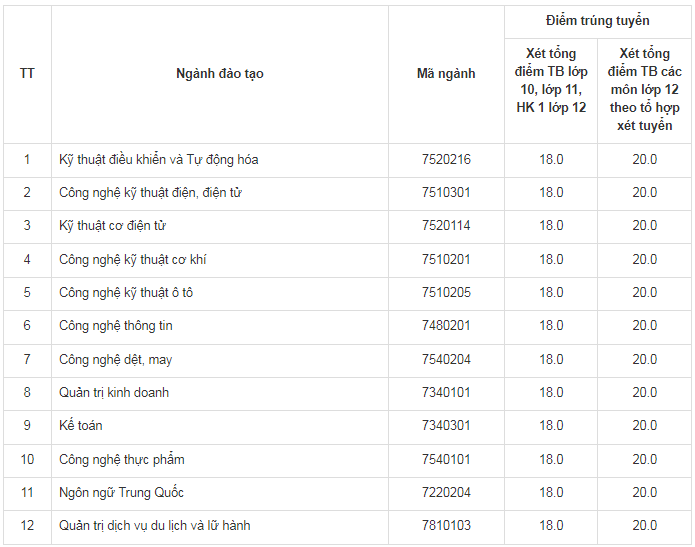
Task: Select major code 7480201
Action: tap(446, 326)
